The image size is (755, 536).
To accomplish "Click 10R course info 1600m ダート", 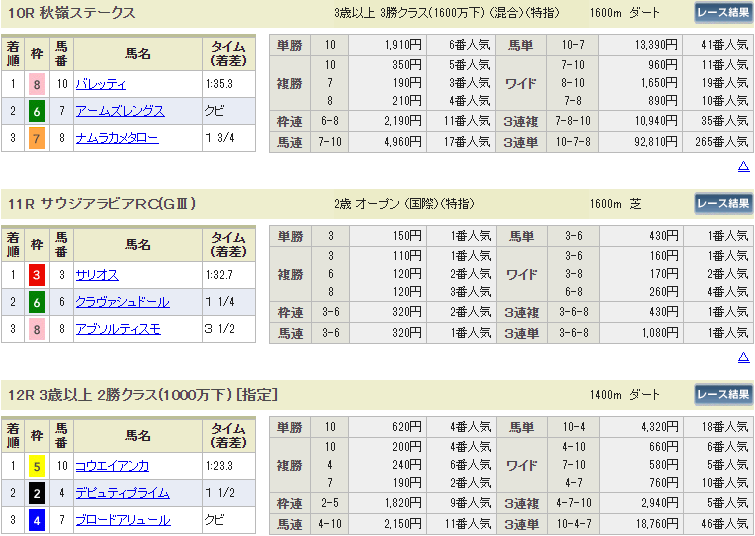I will coord(625,13).
